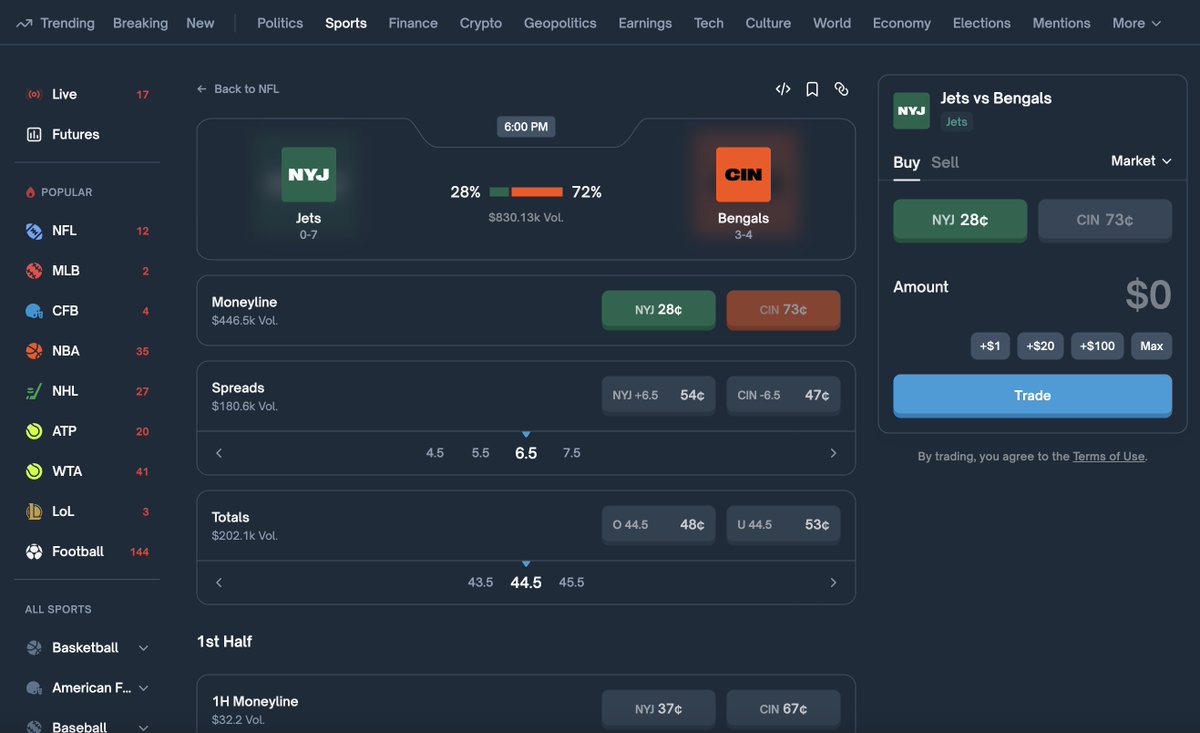The height and width of the screenshot is (733, 1200).
Task: Show next totals lines
Action: pyautogui.click(x=833, y=582)
